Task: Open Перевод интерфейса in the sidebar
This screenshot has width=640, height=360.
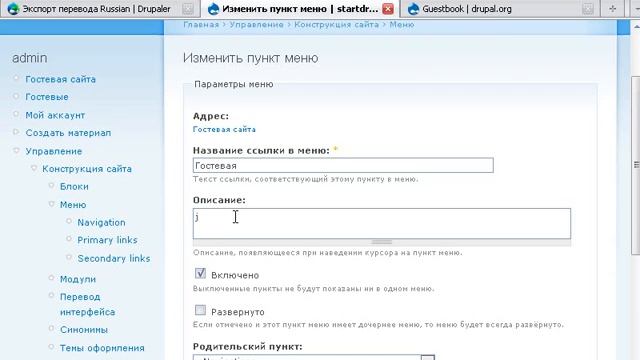Action: 87,304
